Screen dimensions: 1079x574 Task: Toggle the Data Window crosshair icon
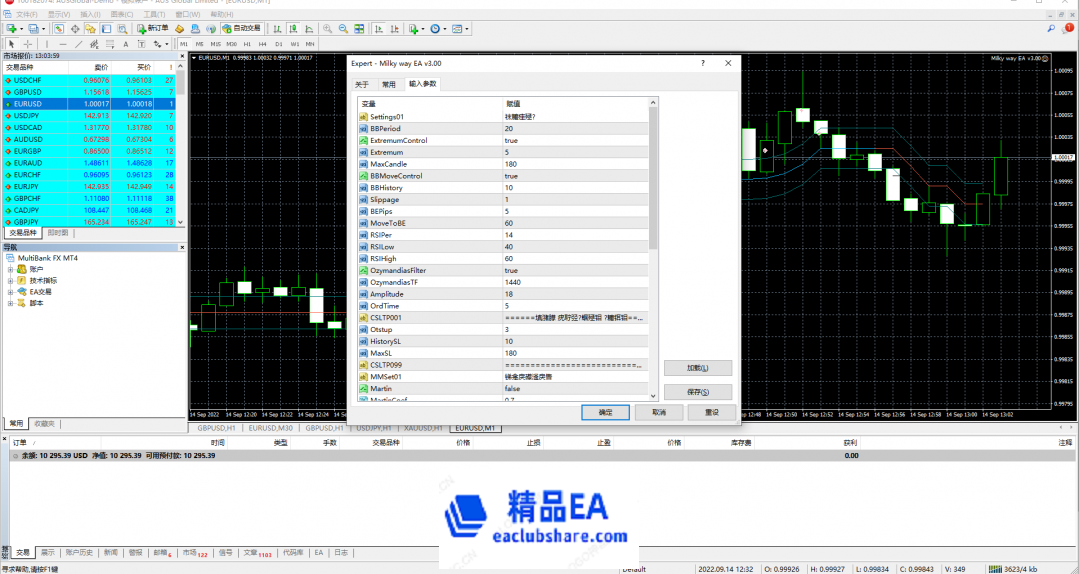point(75,29)
